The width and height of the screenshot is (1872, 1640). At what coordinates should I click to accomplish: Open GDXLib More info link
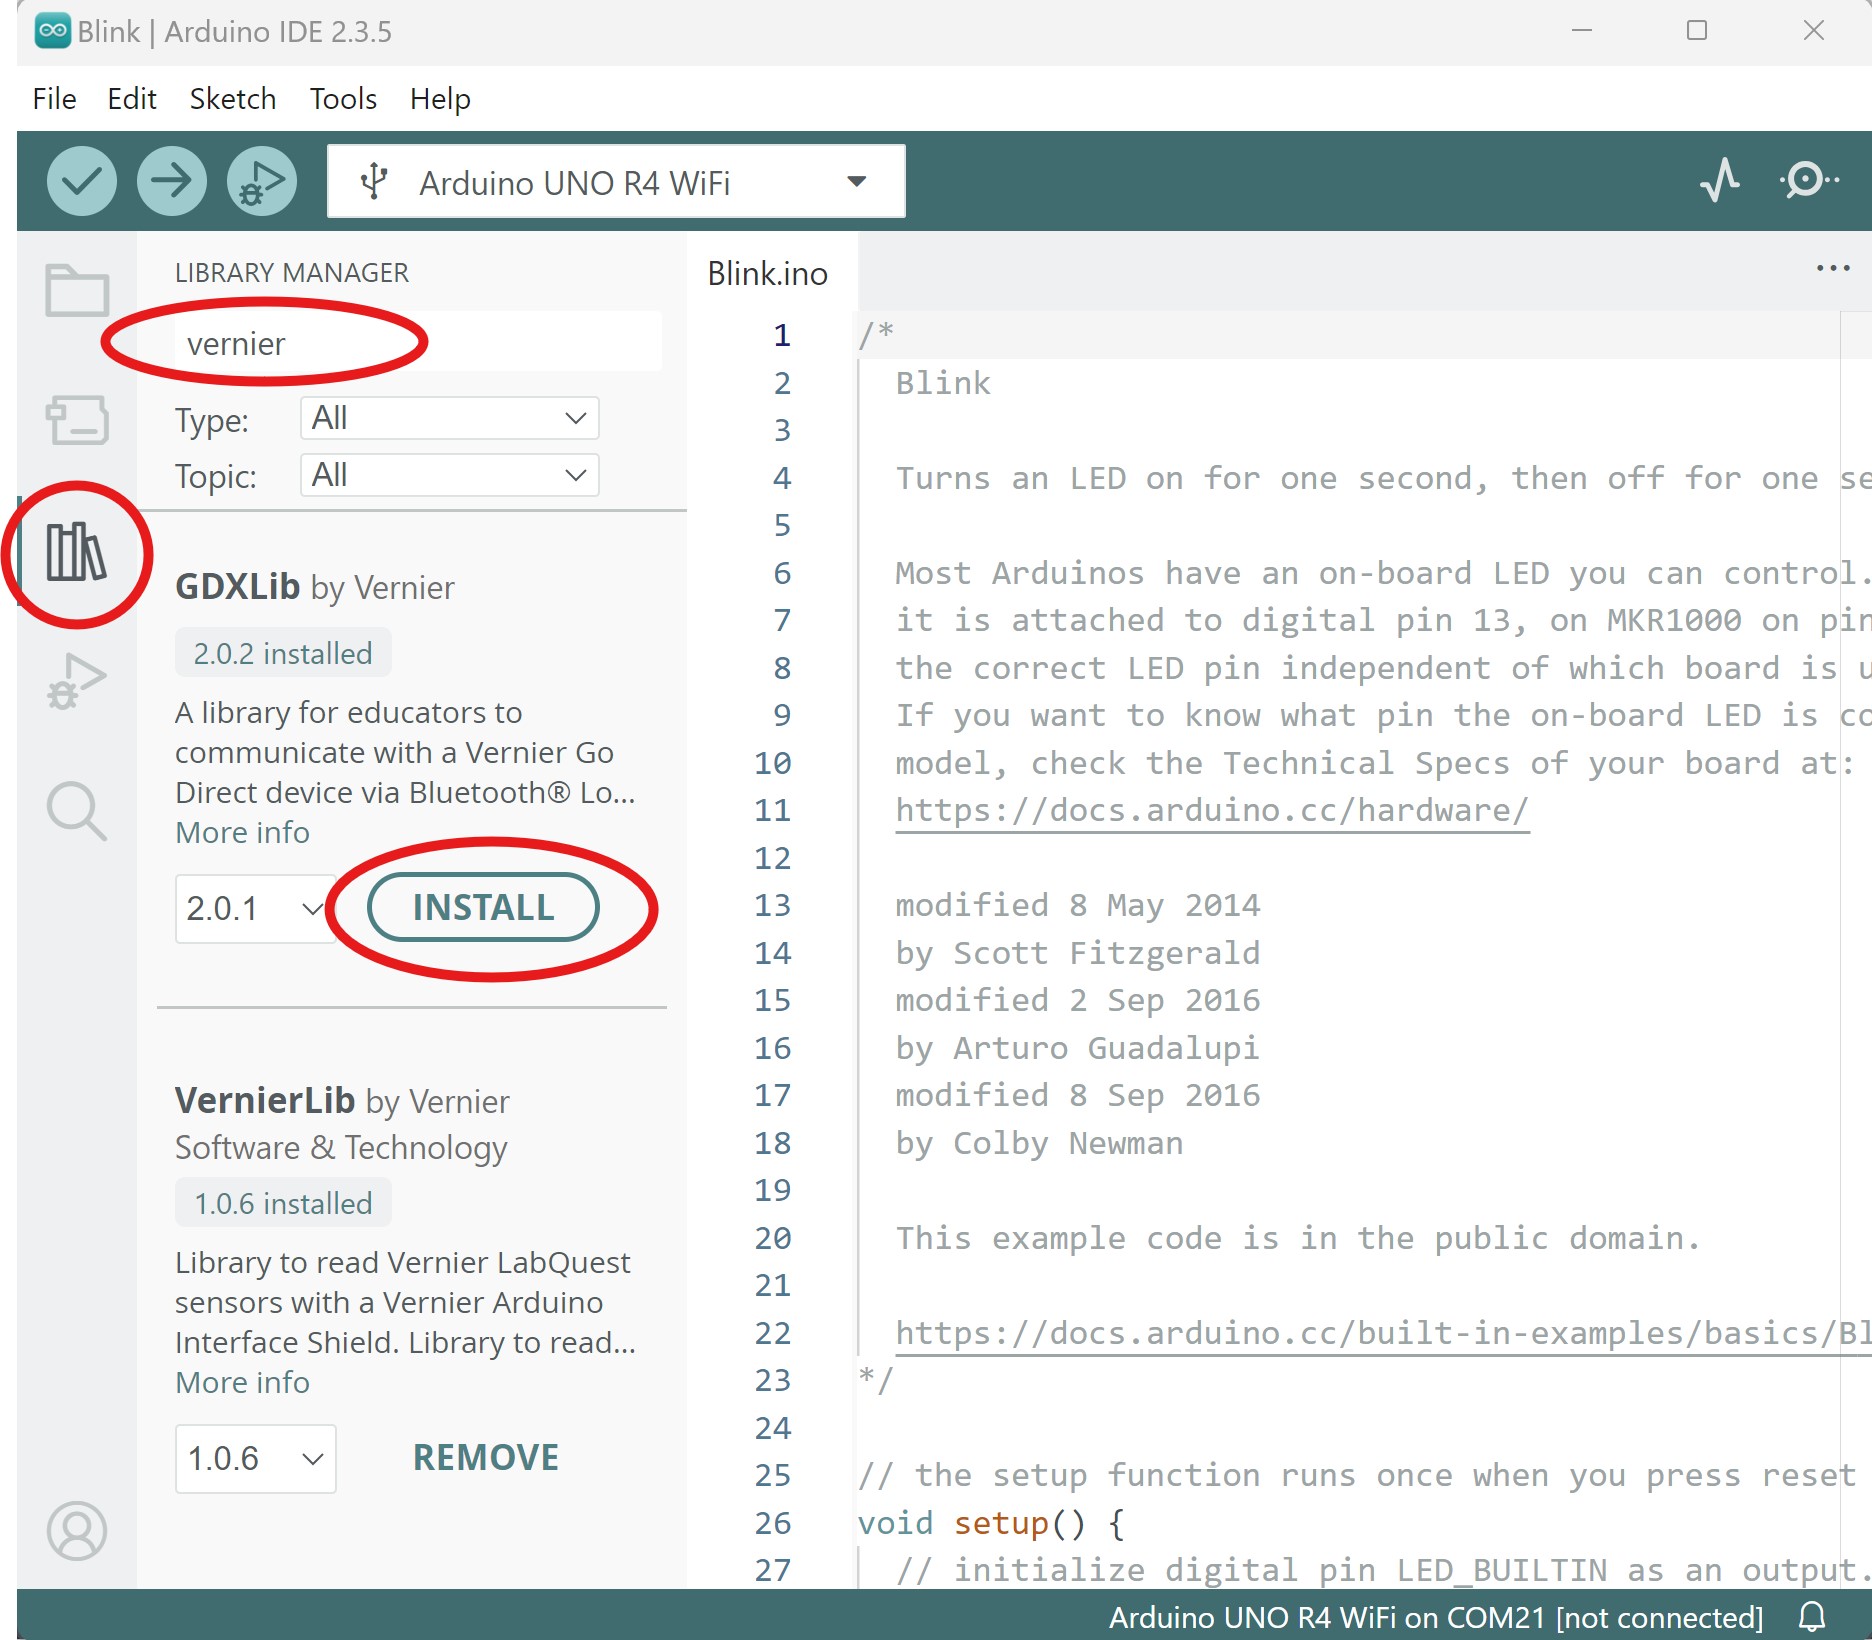(242, 832)
